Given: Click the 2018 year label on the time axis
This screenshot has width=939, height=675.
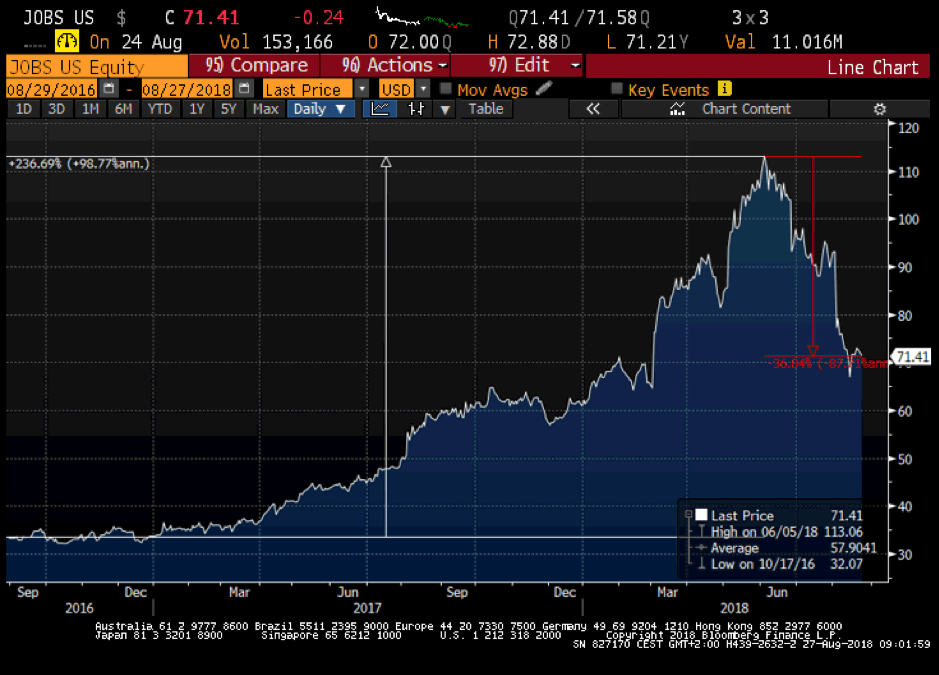Looking at the screenshot, I should point(734,608).
